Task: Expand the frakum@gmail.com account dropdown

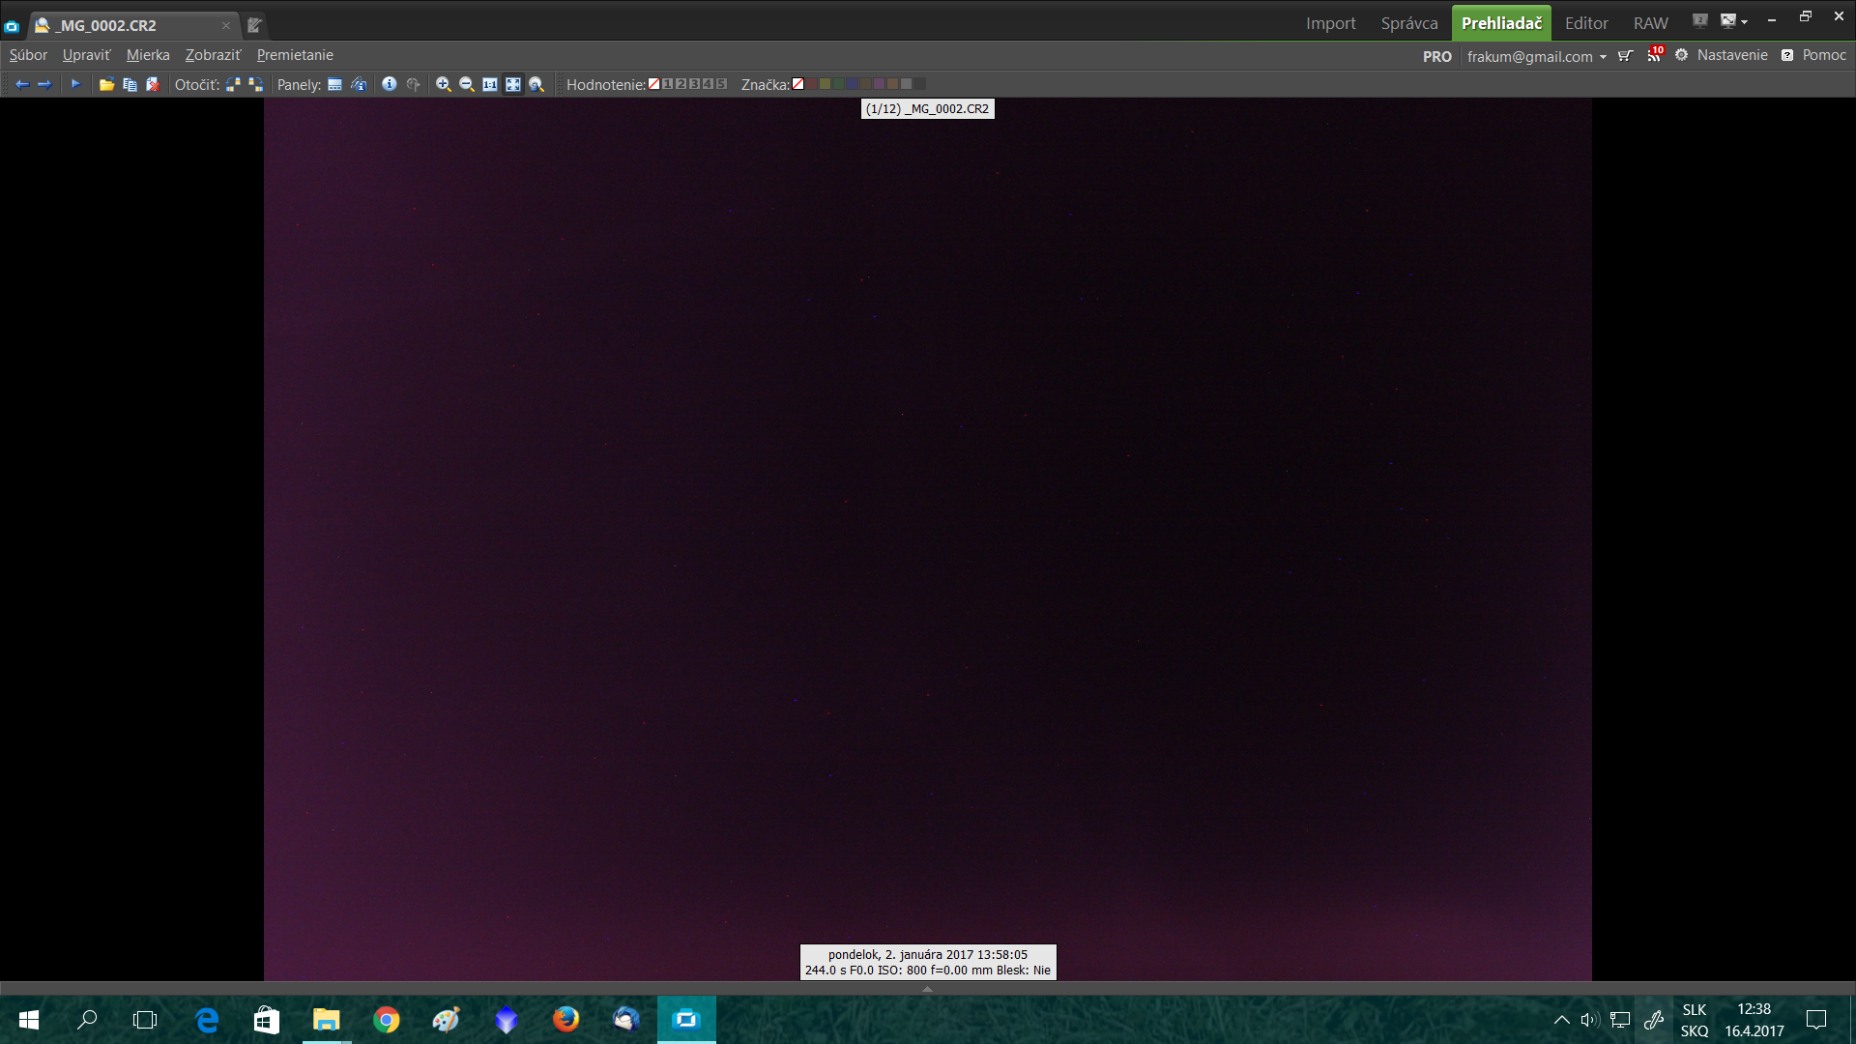Action: pyautogui.click(x=1603, y=57)
